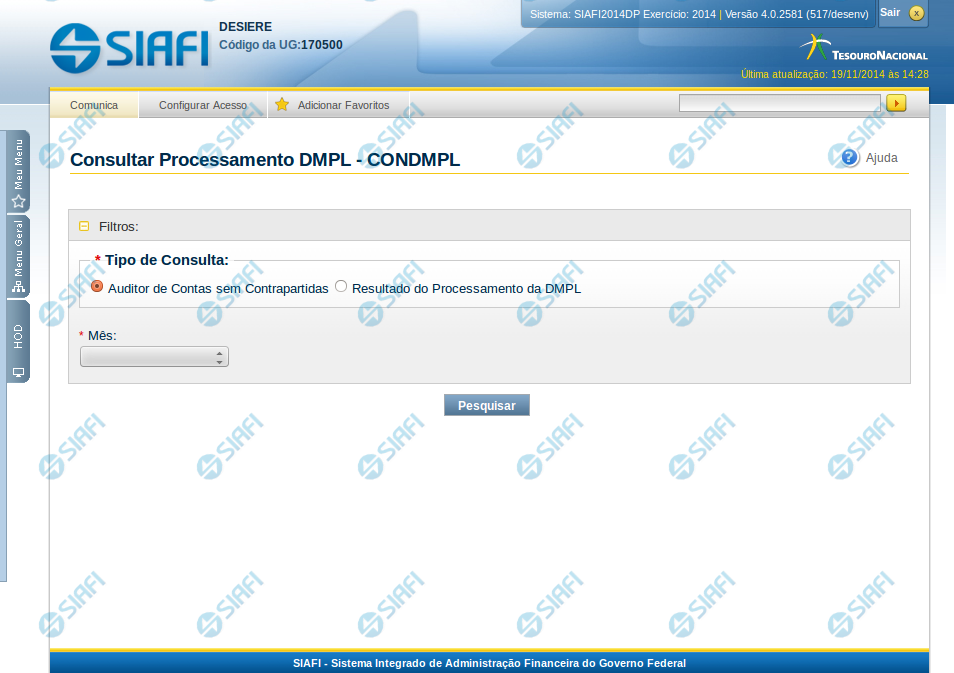Open the Mês dropdown list
The width and height of the screenshot is (954, 673).
click(x=154, y=357)
